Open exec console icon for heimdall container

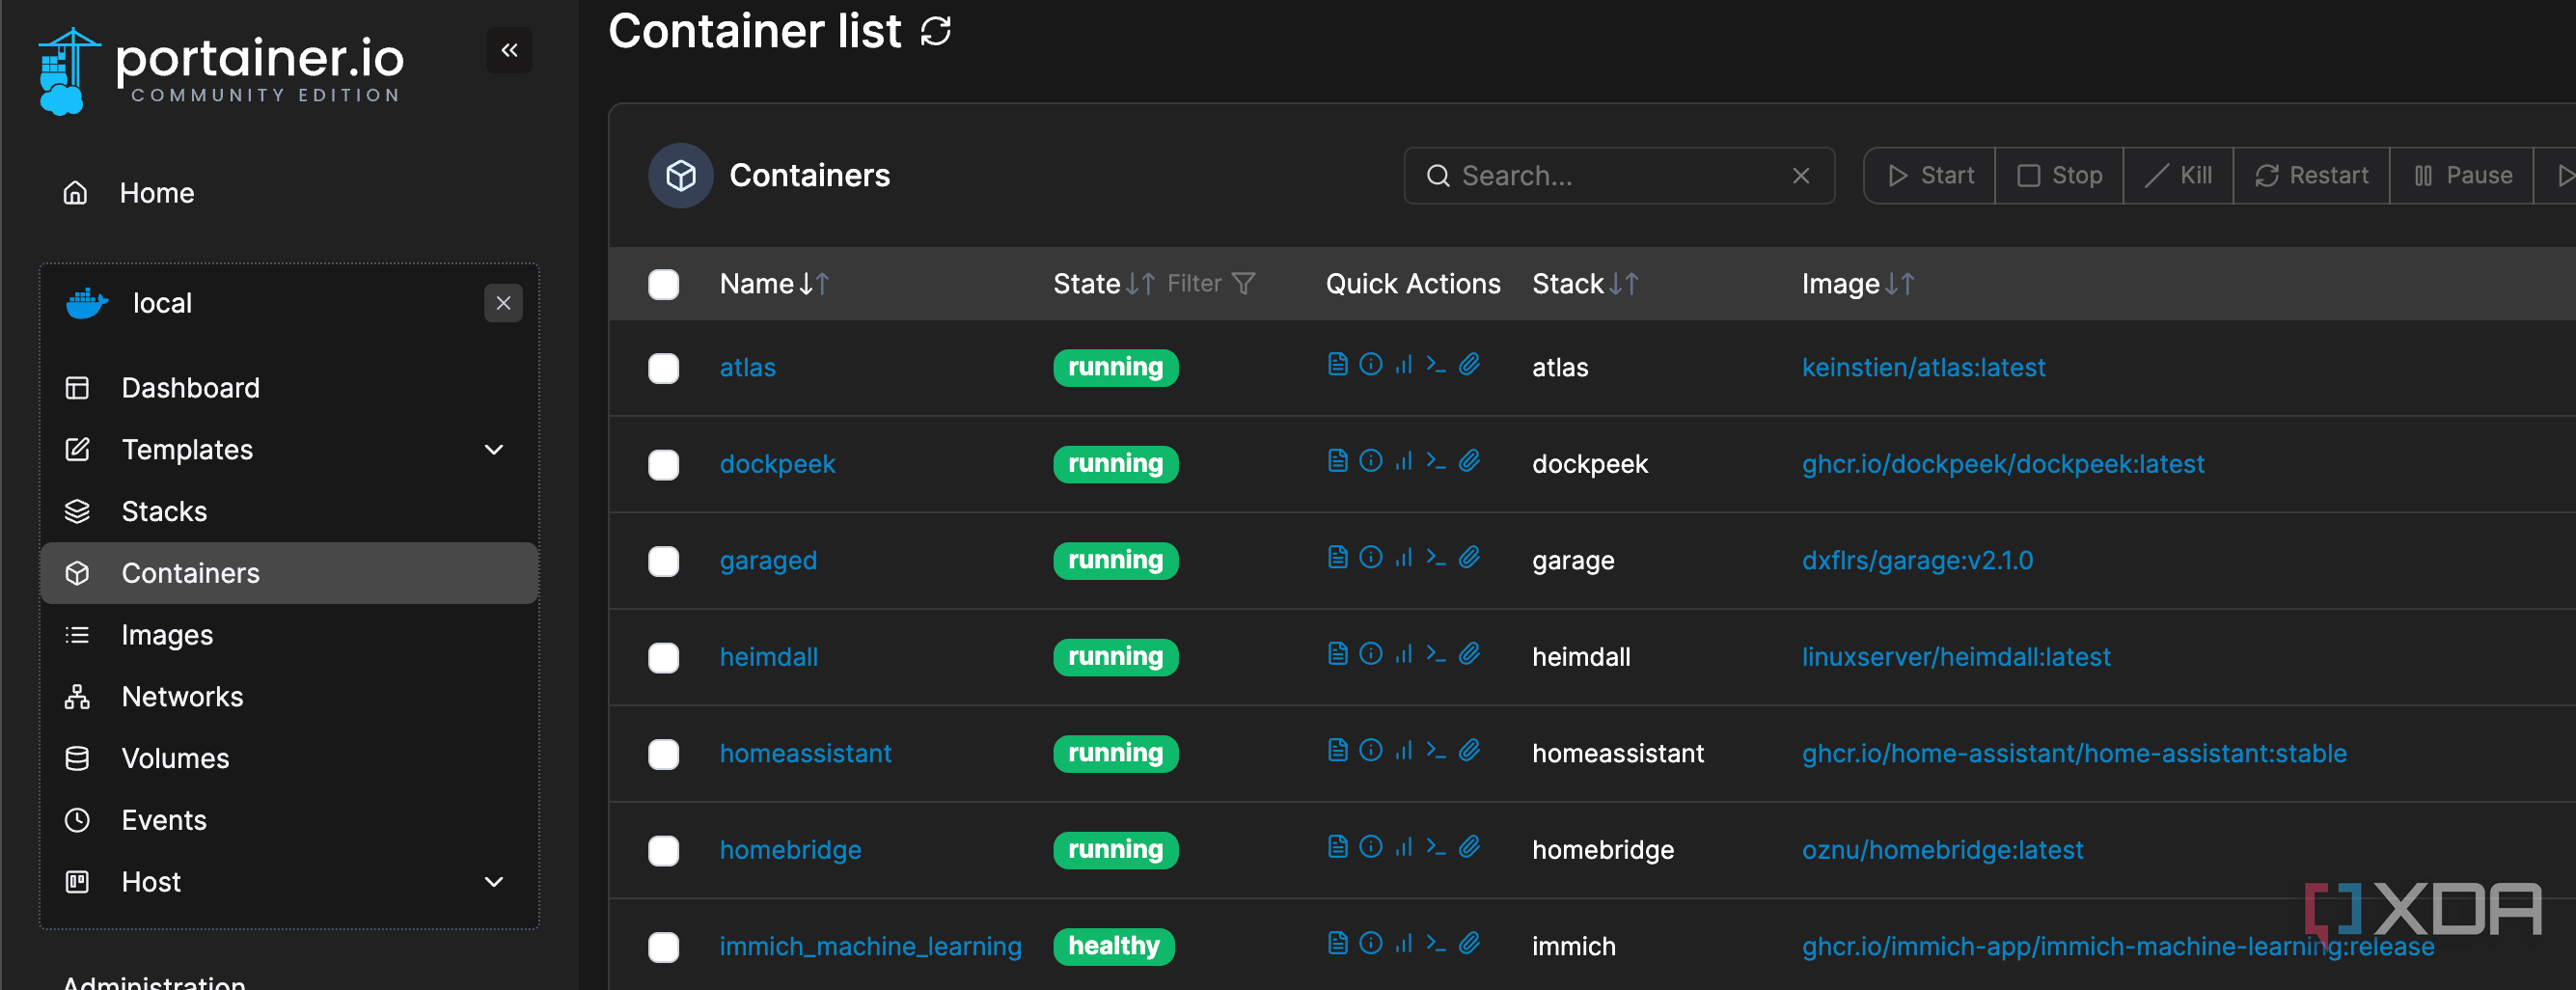(1436, 654)
